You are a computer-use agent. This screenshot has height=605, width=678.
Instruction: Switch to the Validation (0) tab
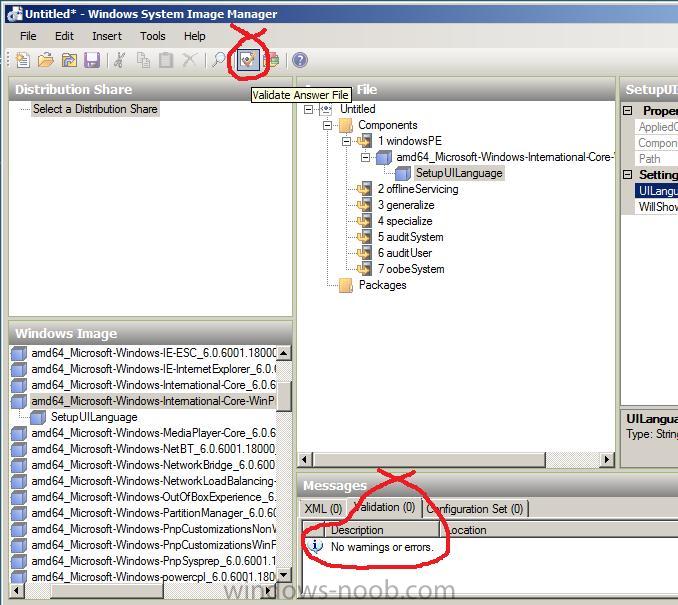point(384,508)
